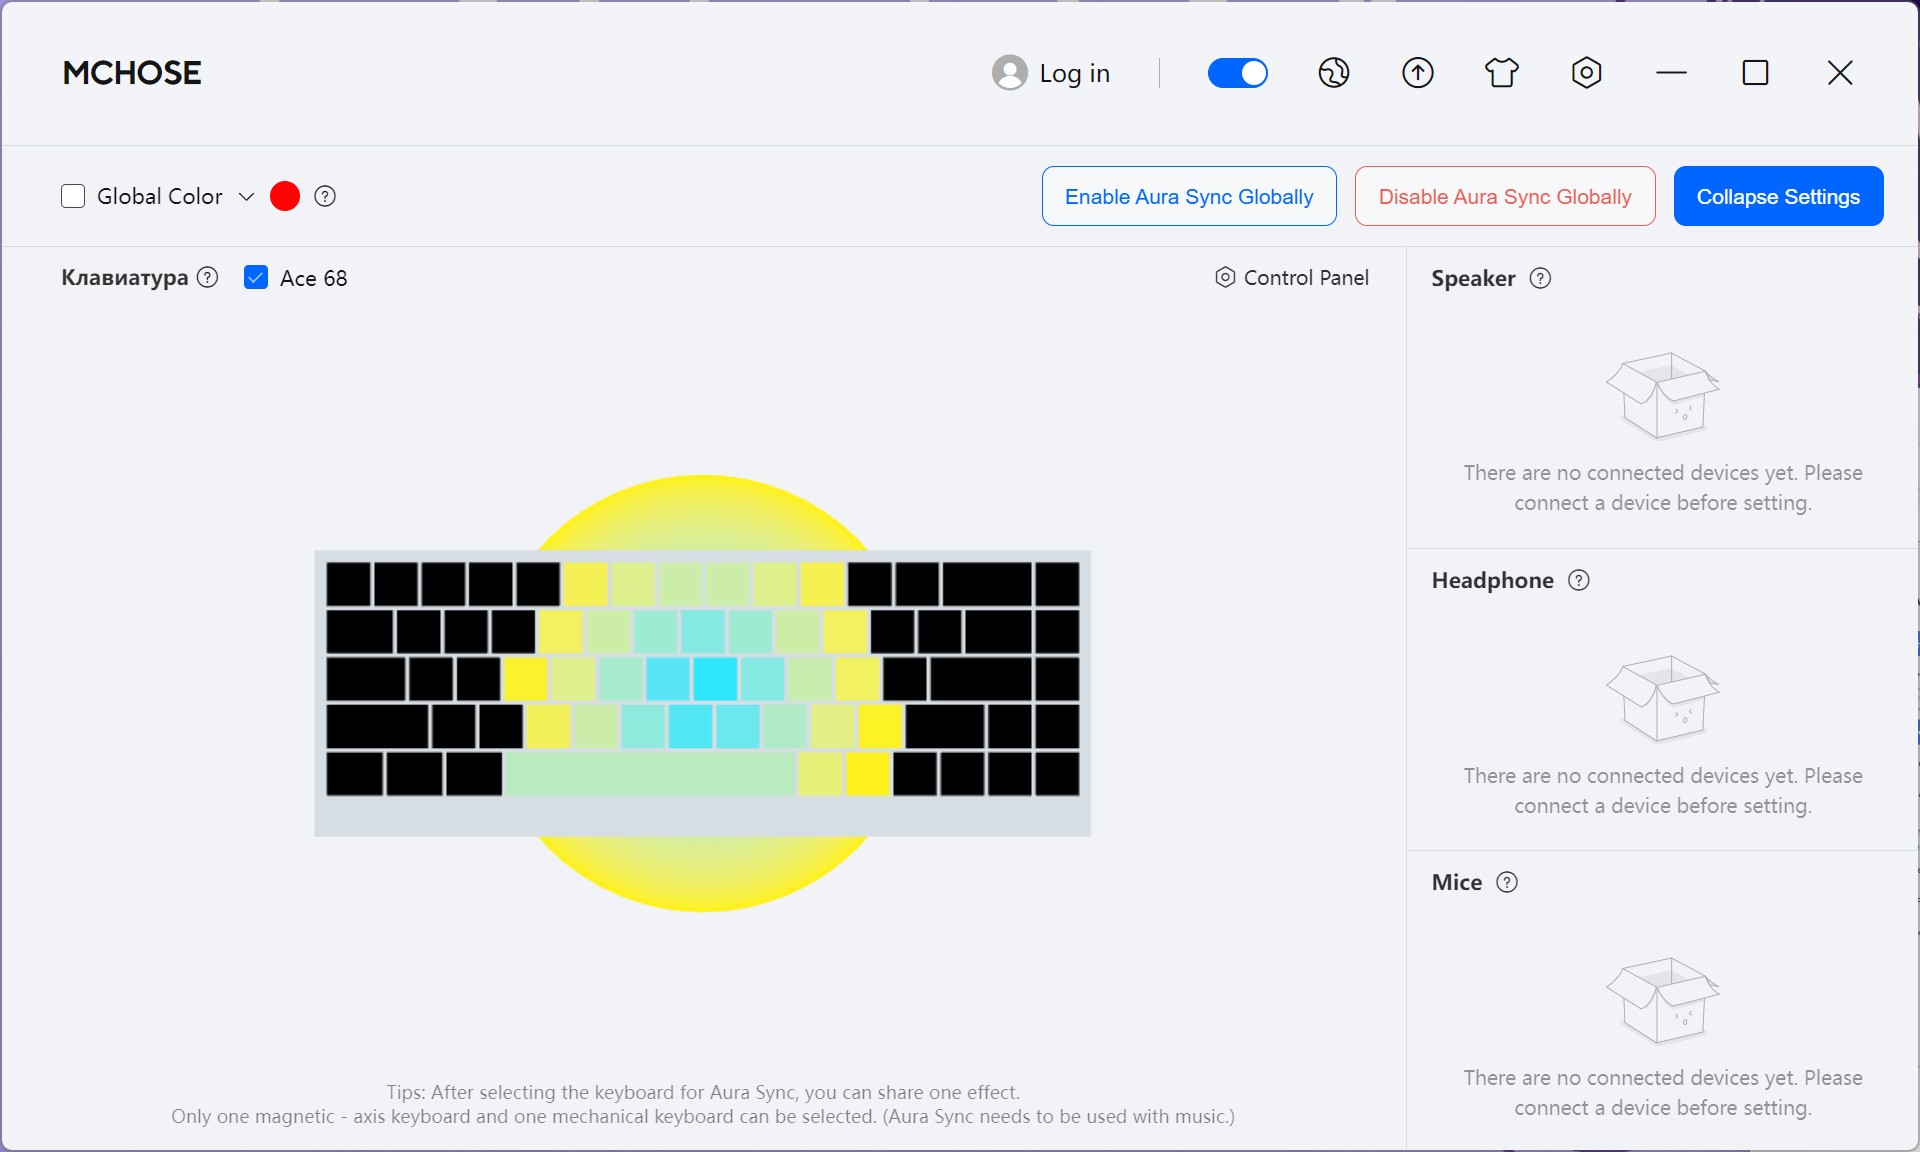Open the globe language icon in header
The width and height of the screenshot is (1920, 1152).
pos(1334,73)
